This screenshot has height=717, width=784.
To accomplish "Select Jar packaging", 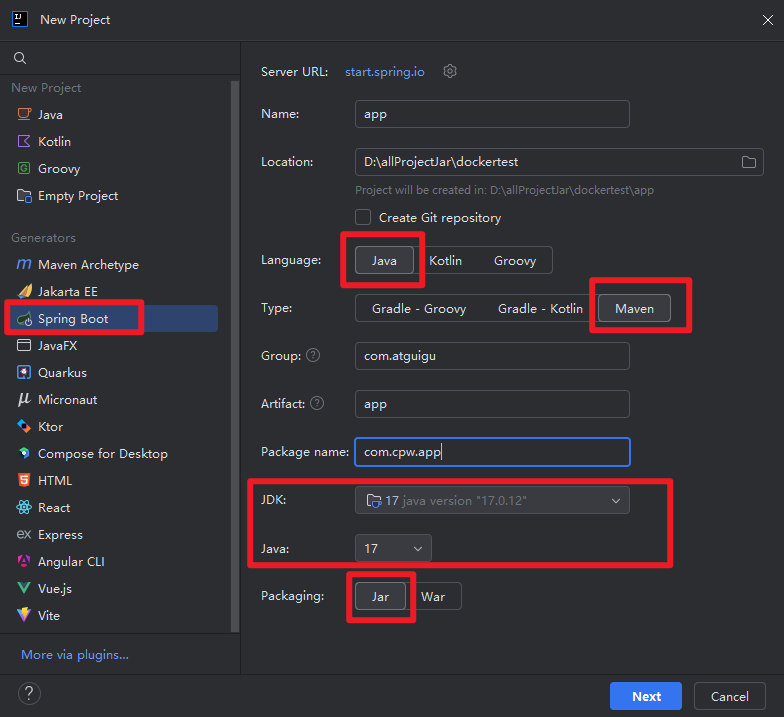I will coord(380,596).
